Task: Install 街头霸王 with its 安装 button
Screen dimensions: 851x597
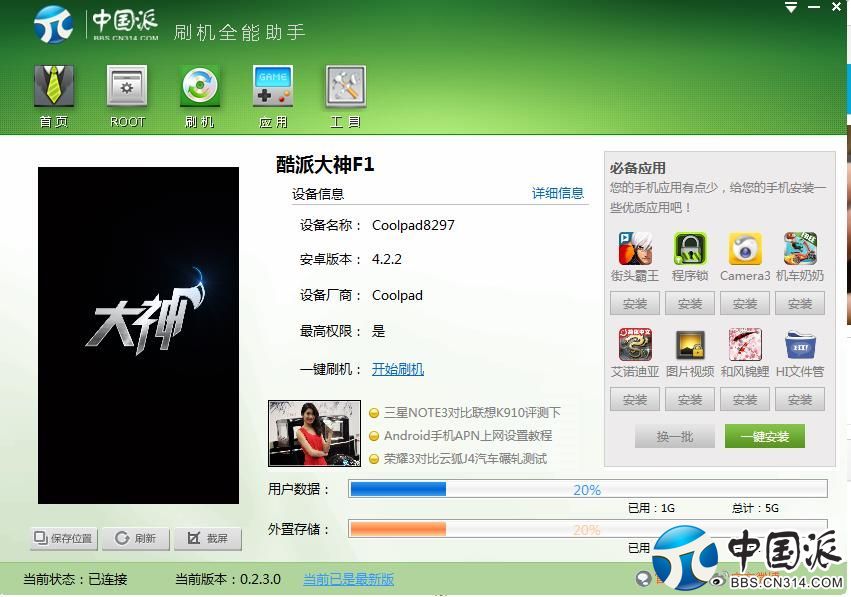Action: [635, 303]
